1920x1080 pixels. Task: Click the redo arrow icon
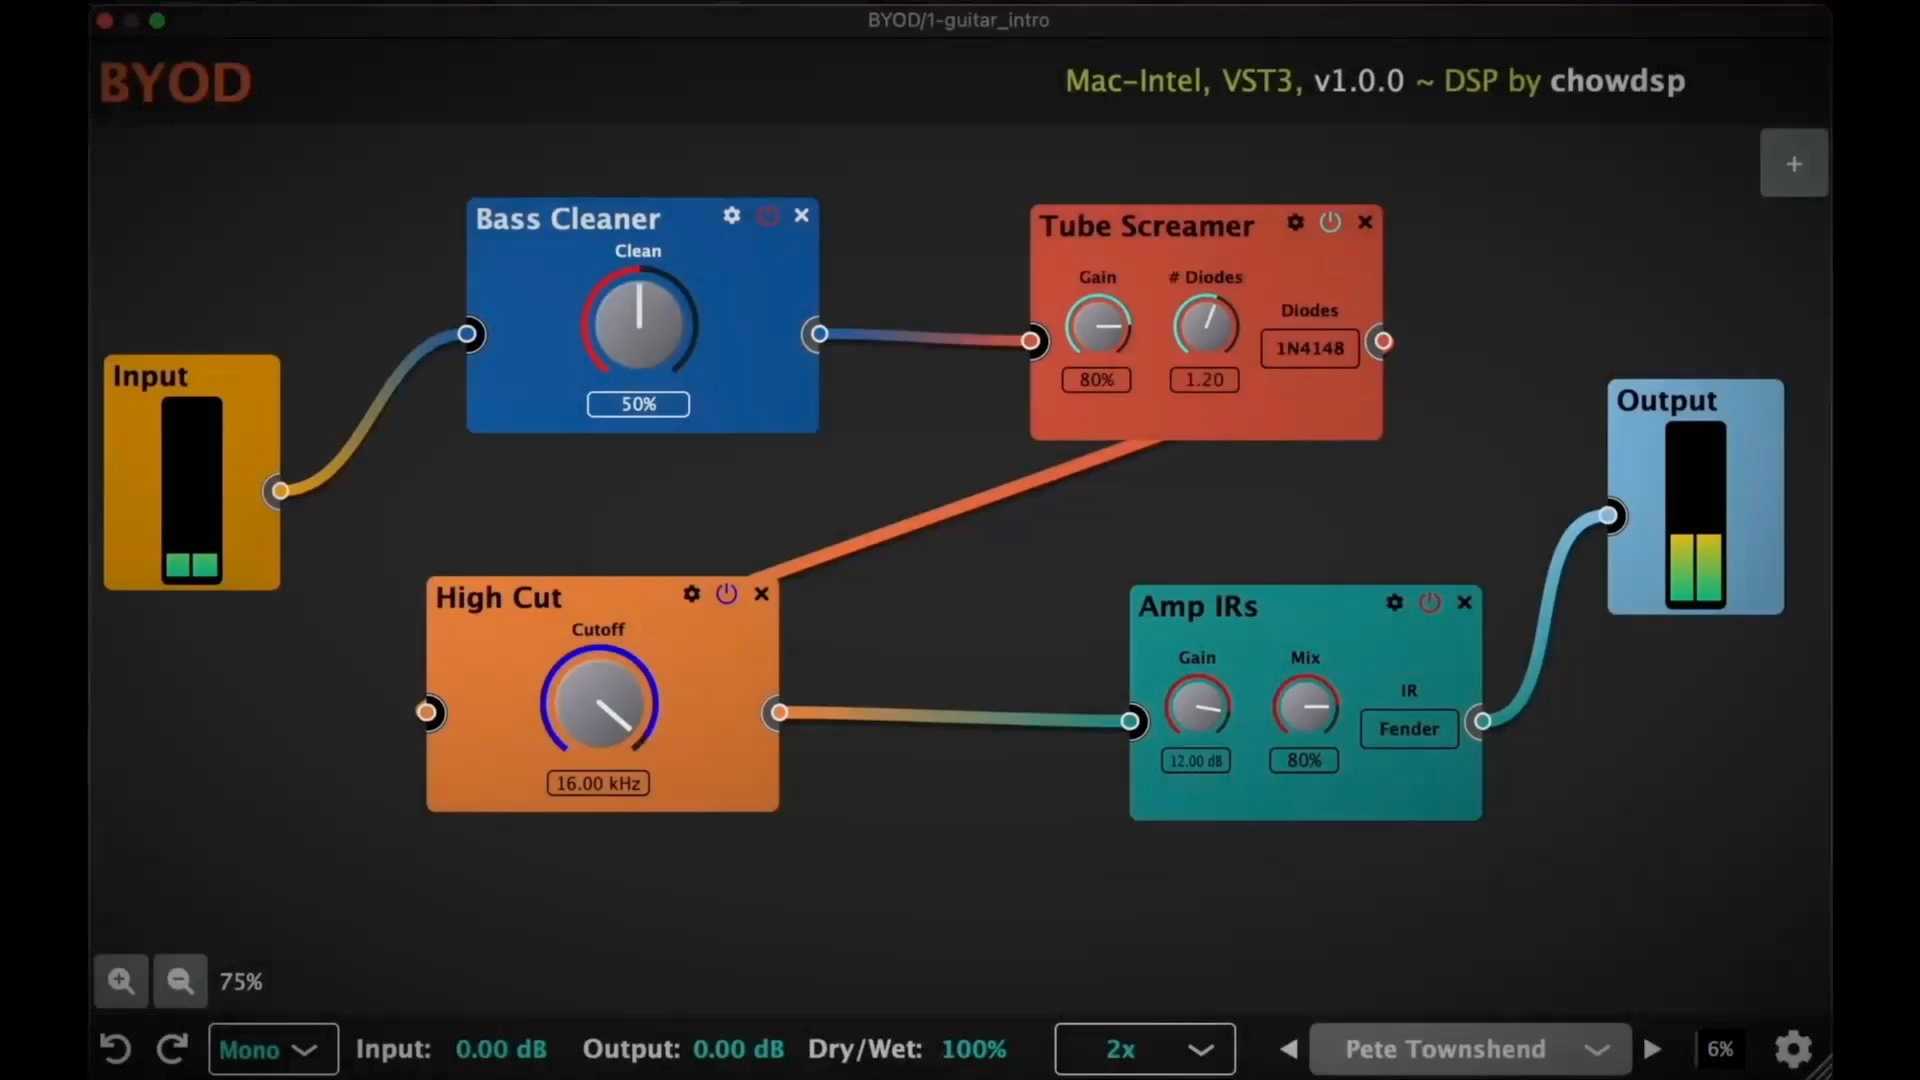(x=171, y=1048)
